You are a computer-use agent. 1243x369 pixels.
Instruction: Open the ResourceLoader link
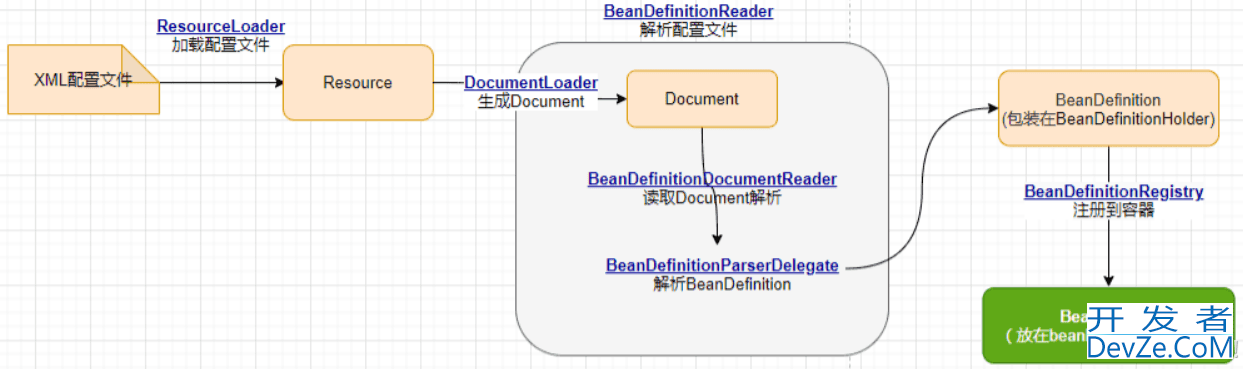[x=221, y=27]
